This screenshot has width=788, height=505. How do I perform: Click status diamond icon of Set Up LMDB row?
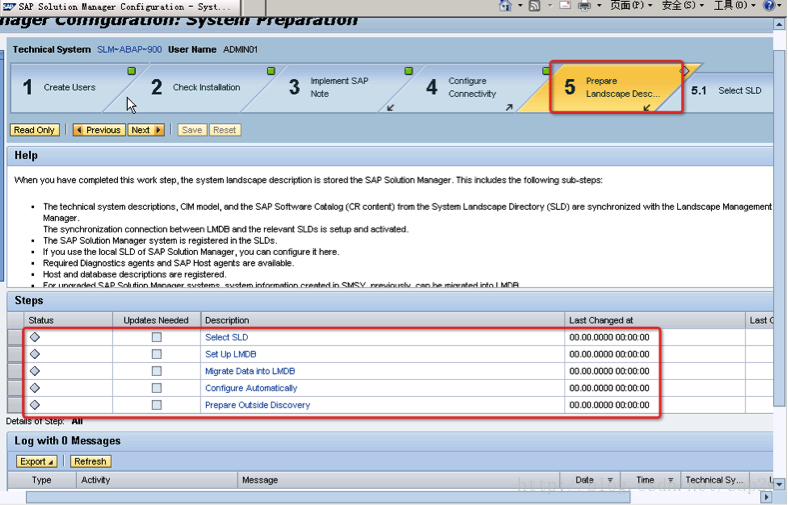point(35,354)
